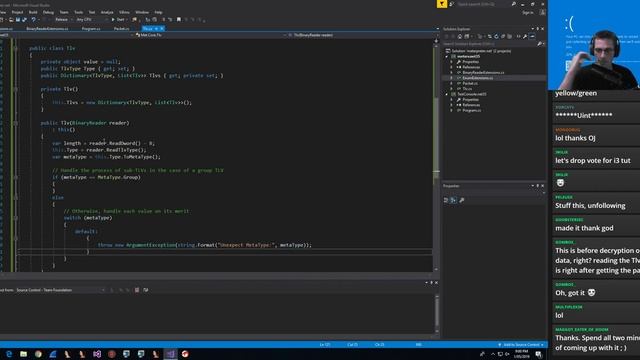Select Tlv.cs in Solution Explorer
This screenshot has width=640, height=360.
coord(467,89)
